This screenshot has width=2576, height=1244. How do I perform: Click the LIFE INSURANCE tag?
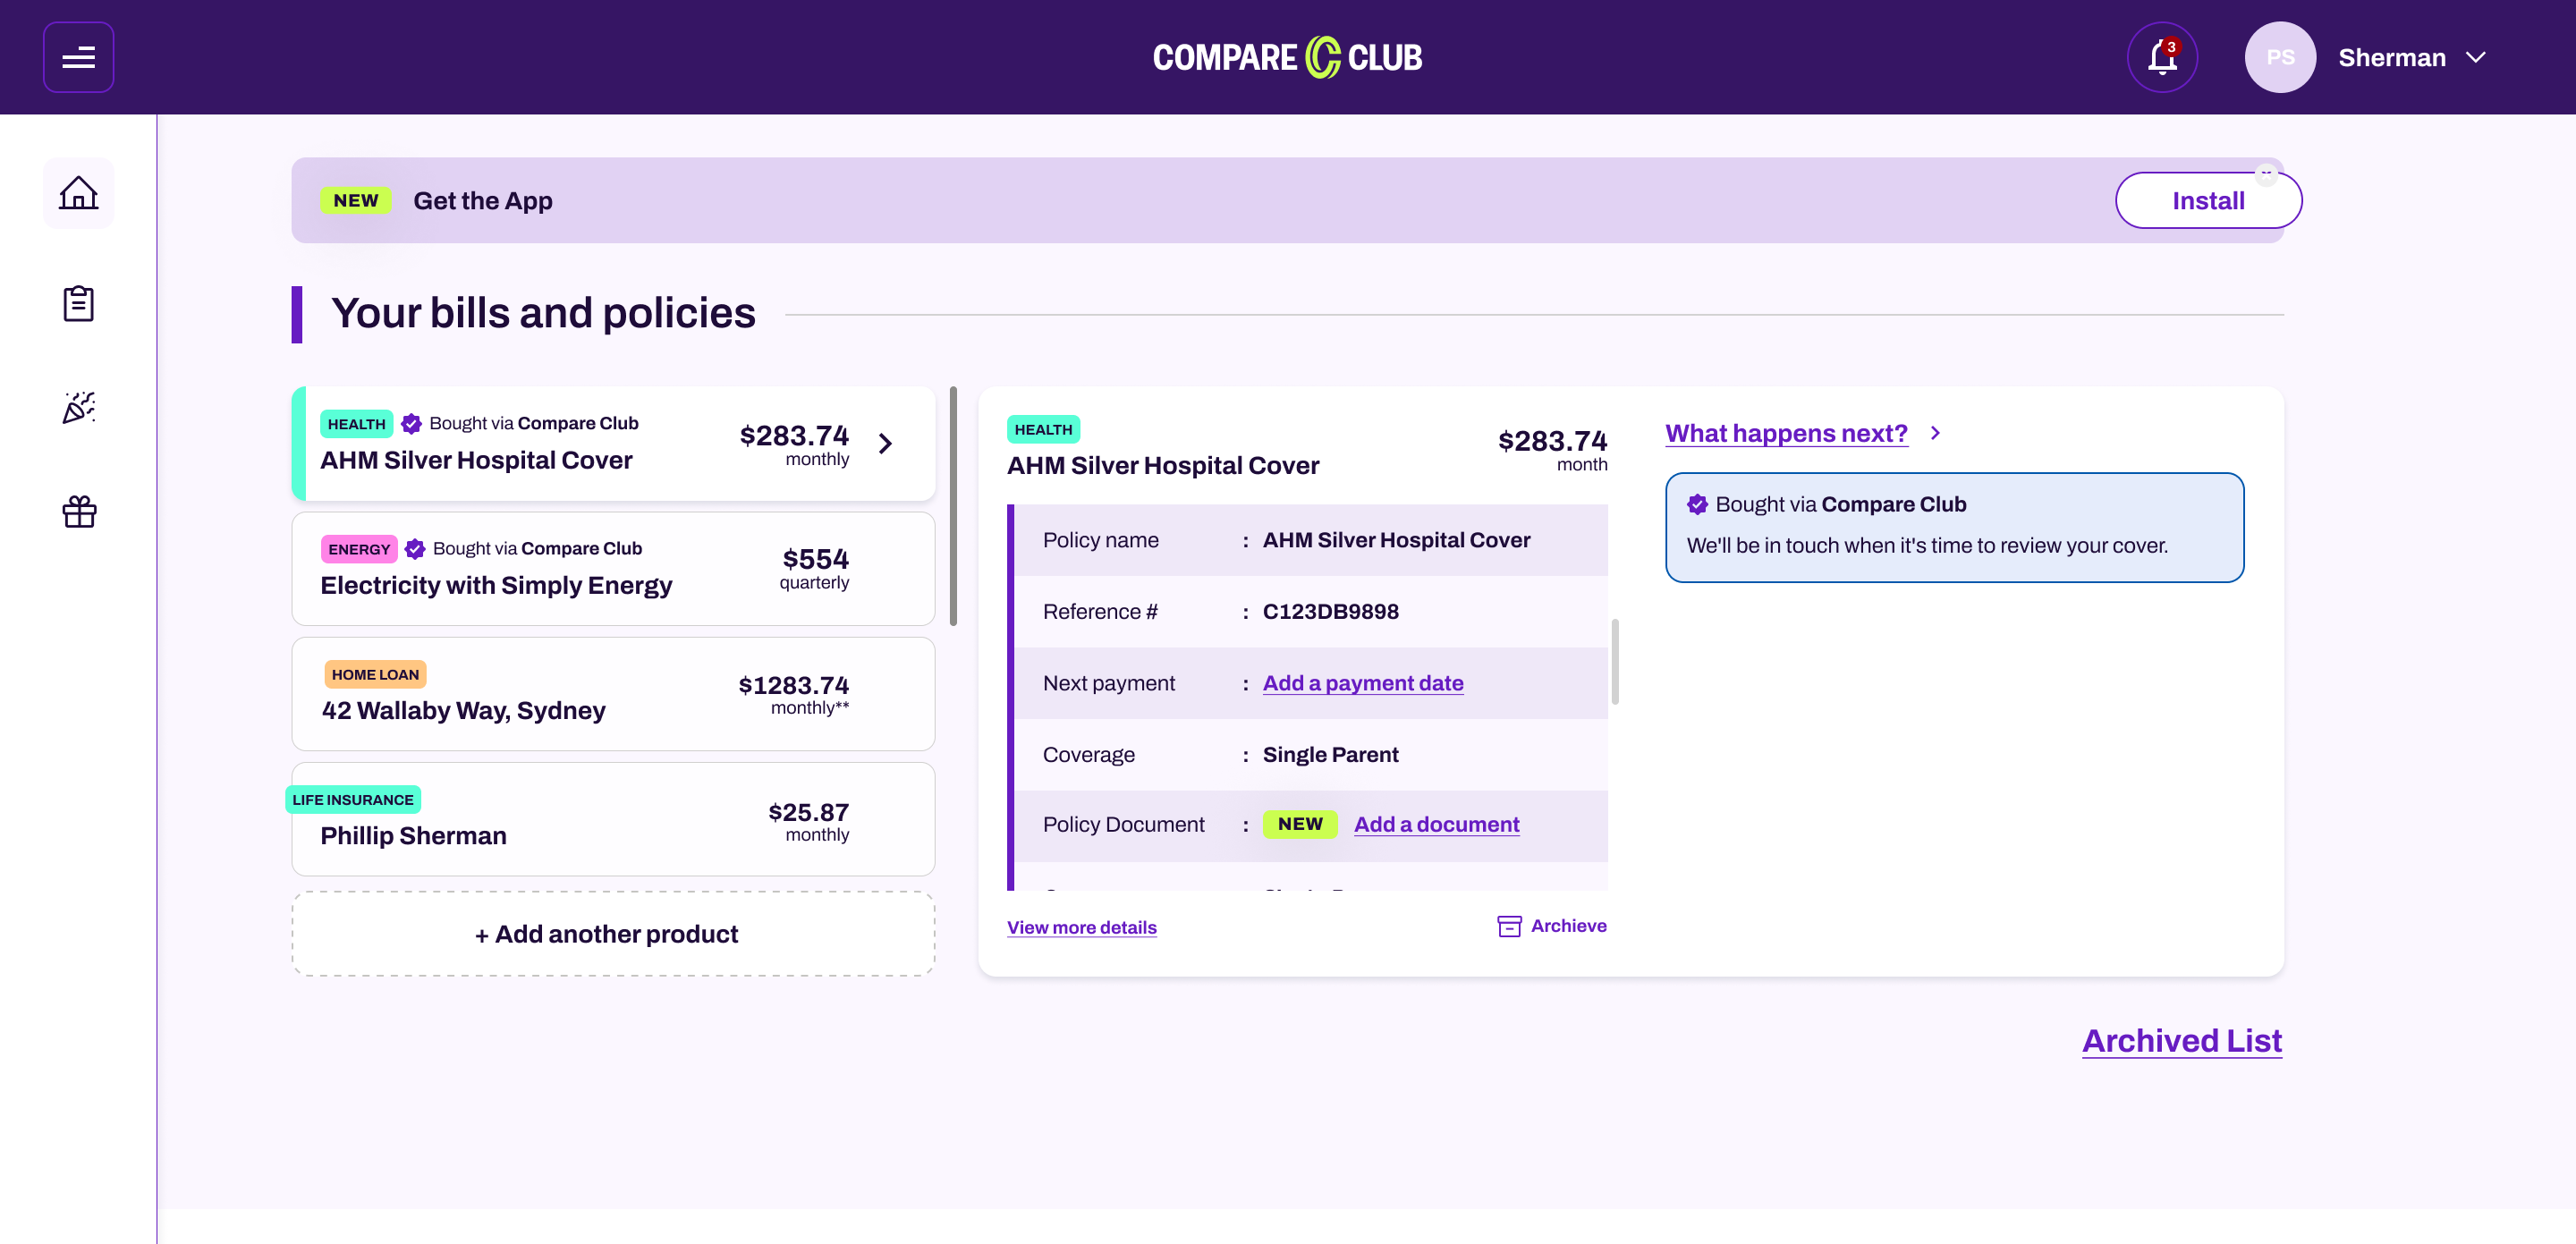pyautogui.click(x=353, y=799)
